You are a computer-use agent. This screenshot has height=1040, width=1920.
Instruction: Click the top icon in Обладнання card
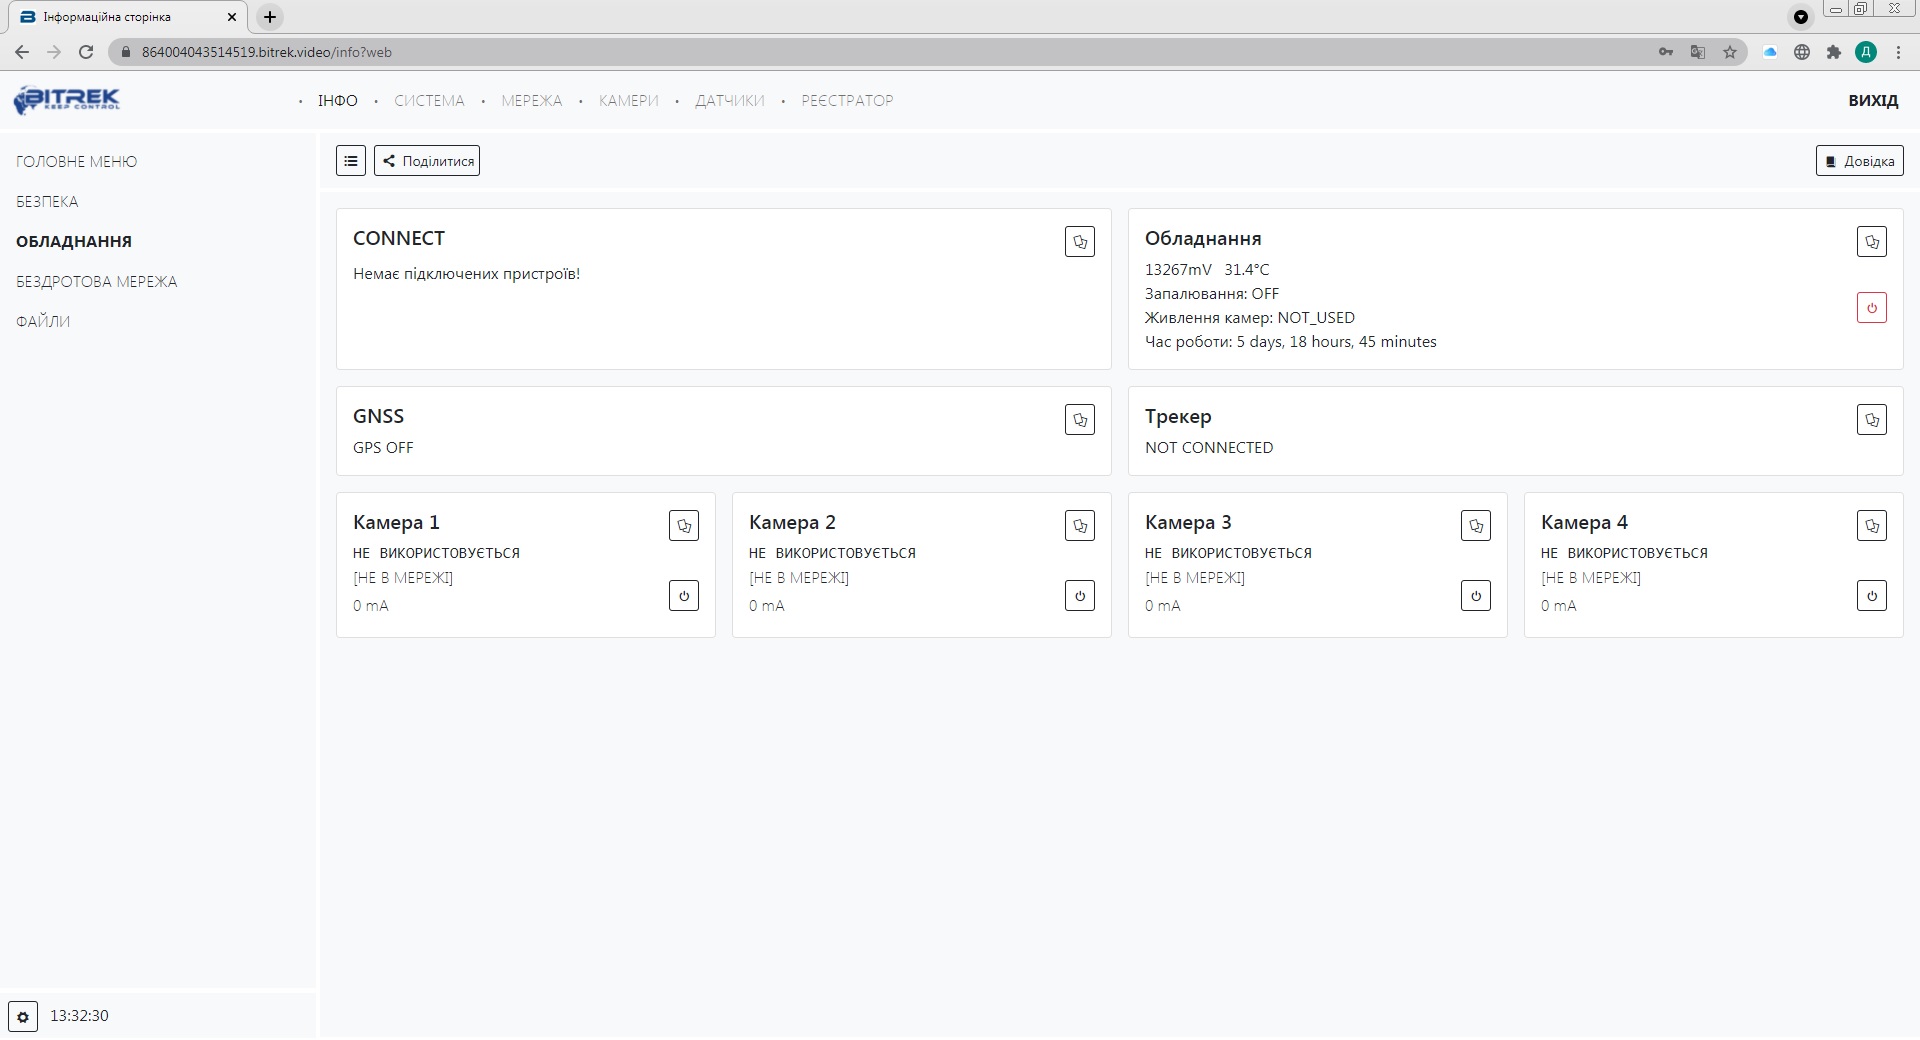pos(1871,242)
